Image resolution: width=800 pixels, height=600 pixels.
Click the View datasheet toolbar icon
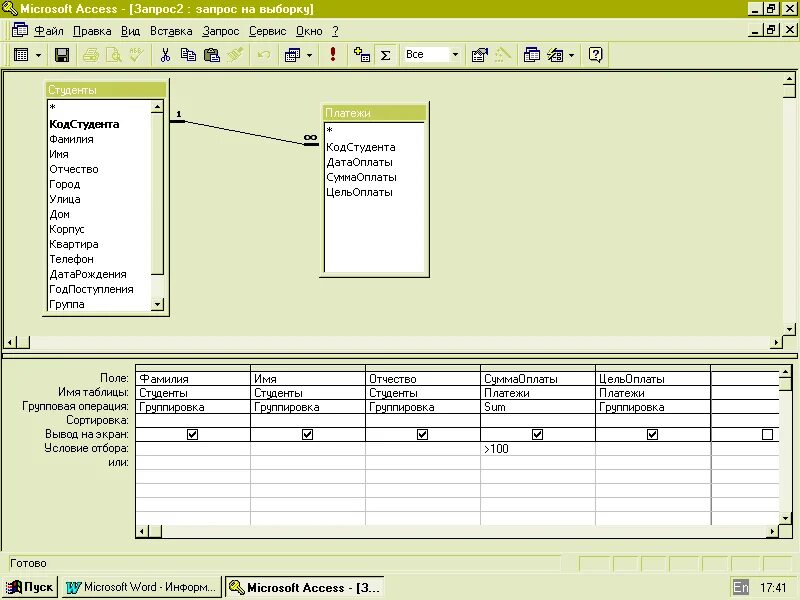tap(21, 55)
